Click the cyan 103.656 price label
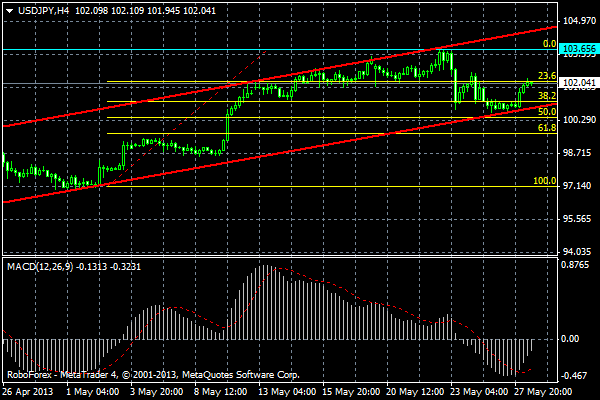Image resolution: width=600 pixels, height=400 pixels. [x=579, y=49]
